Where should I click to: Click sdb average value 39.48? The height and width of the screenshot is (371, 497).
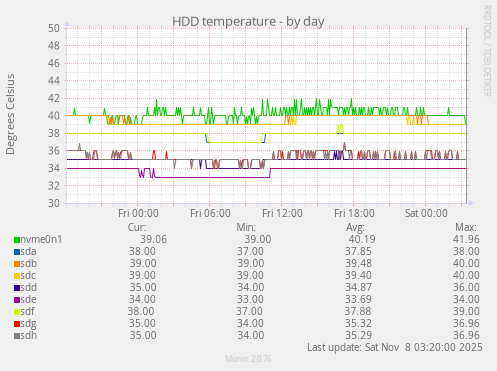tap(358, 263)
